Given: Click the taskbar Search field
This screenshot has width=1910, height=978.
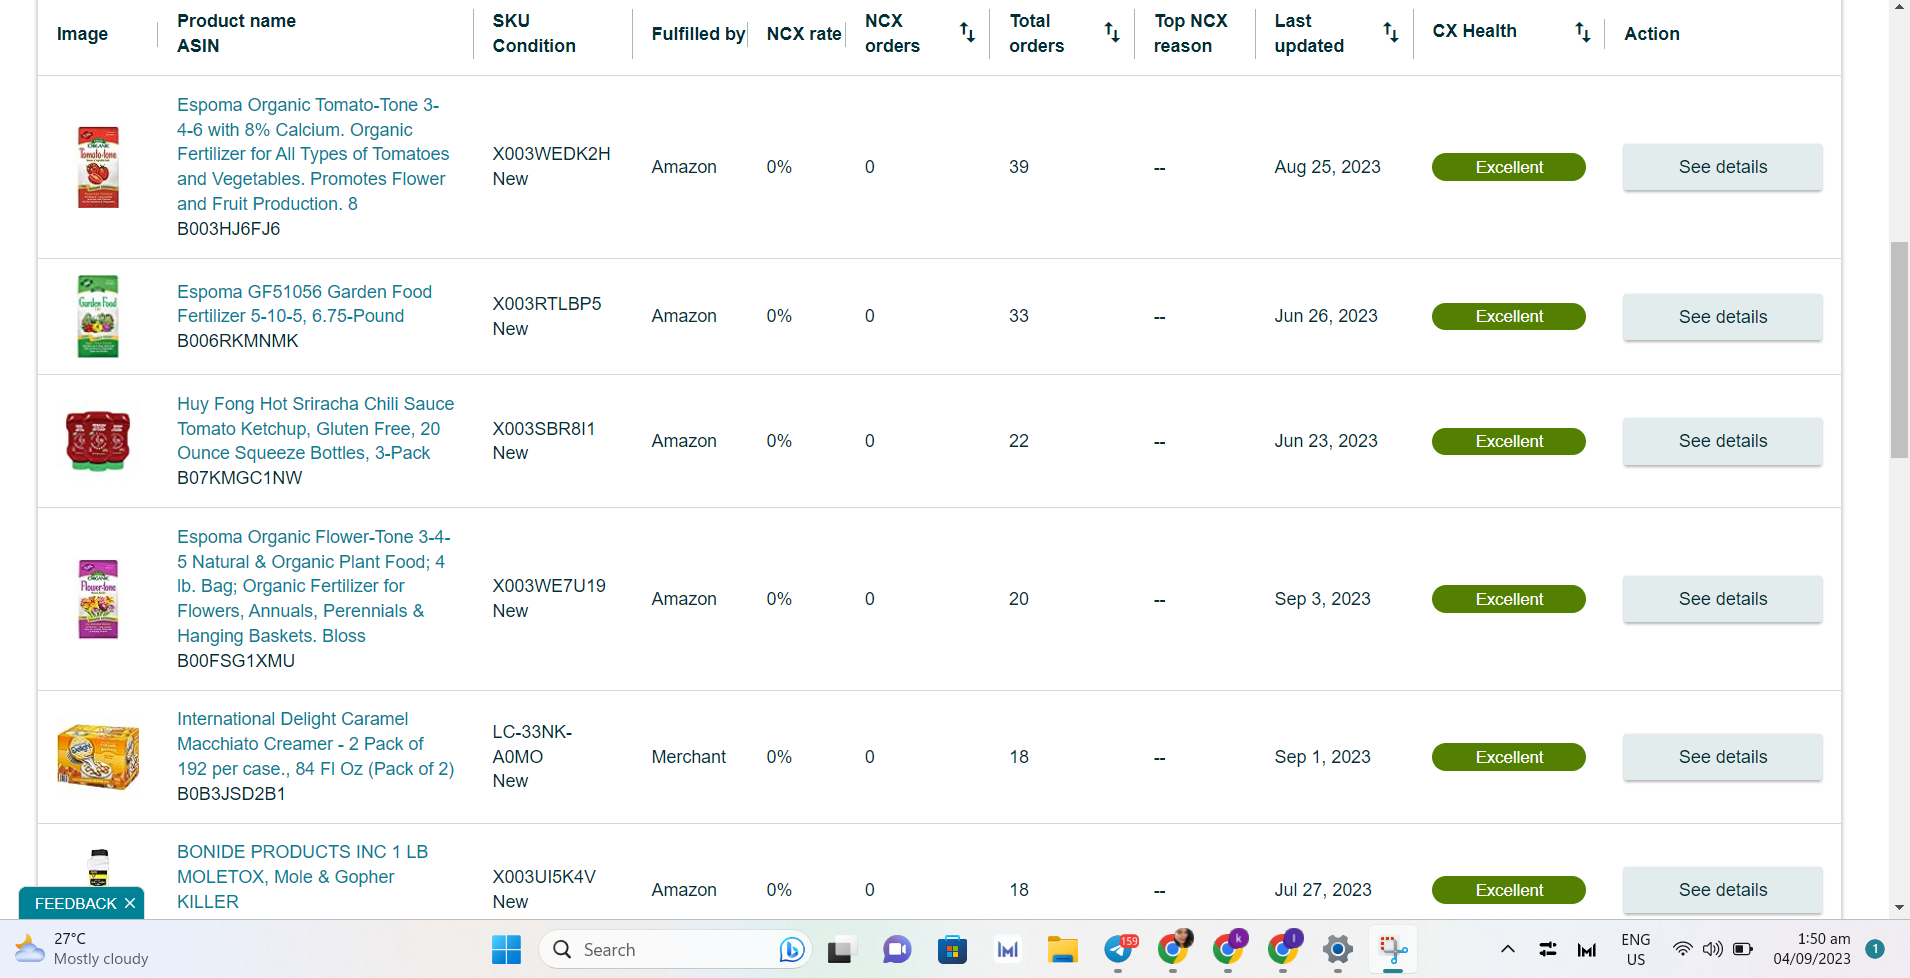Looking at the screenshot, I should click(676, 949).
